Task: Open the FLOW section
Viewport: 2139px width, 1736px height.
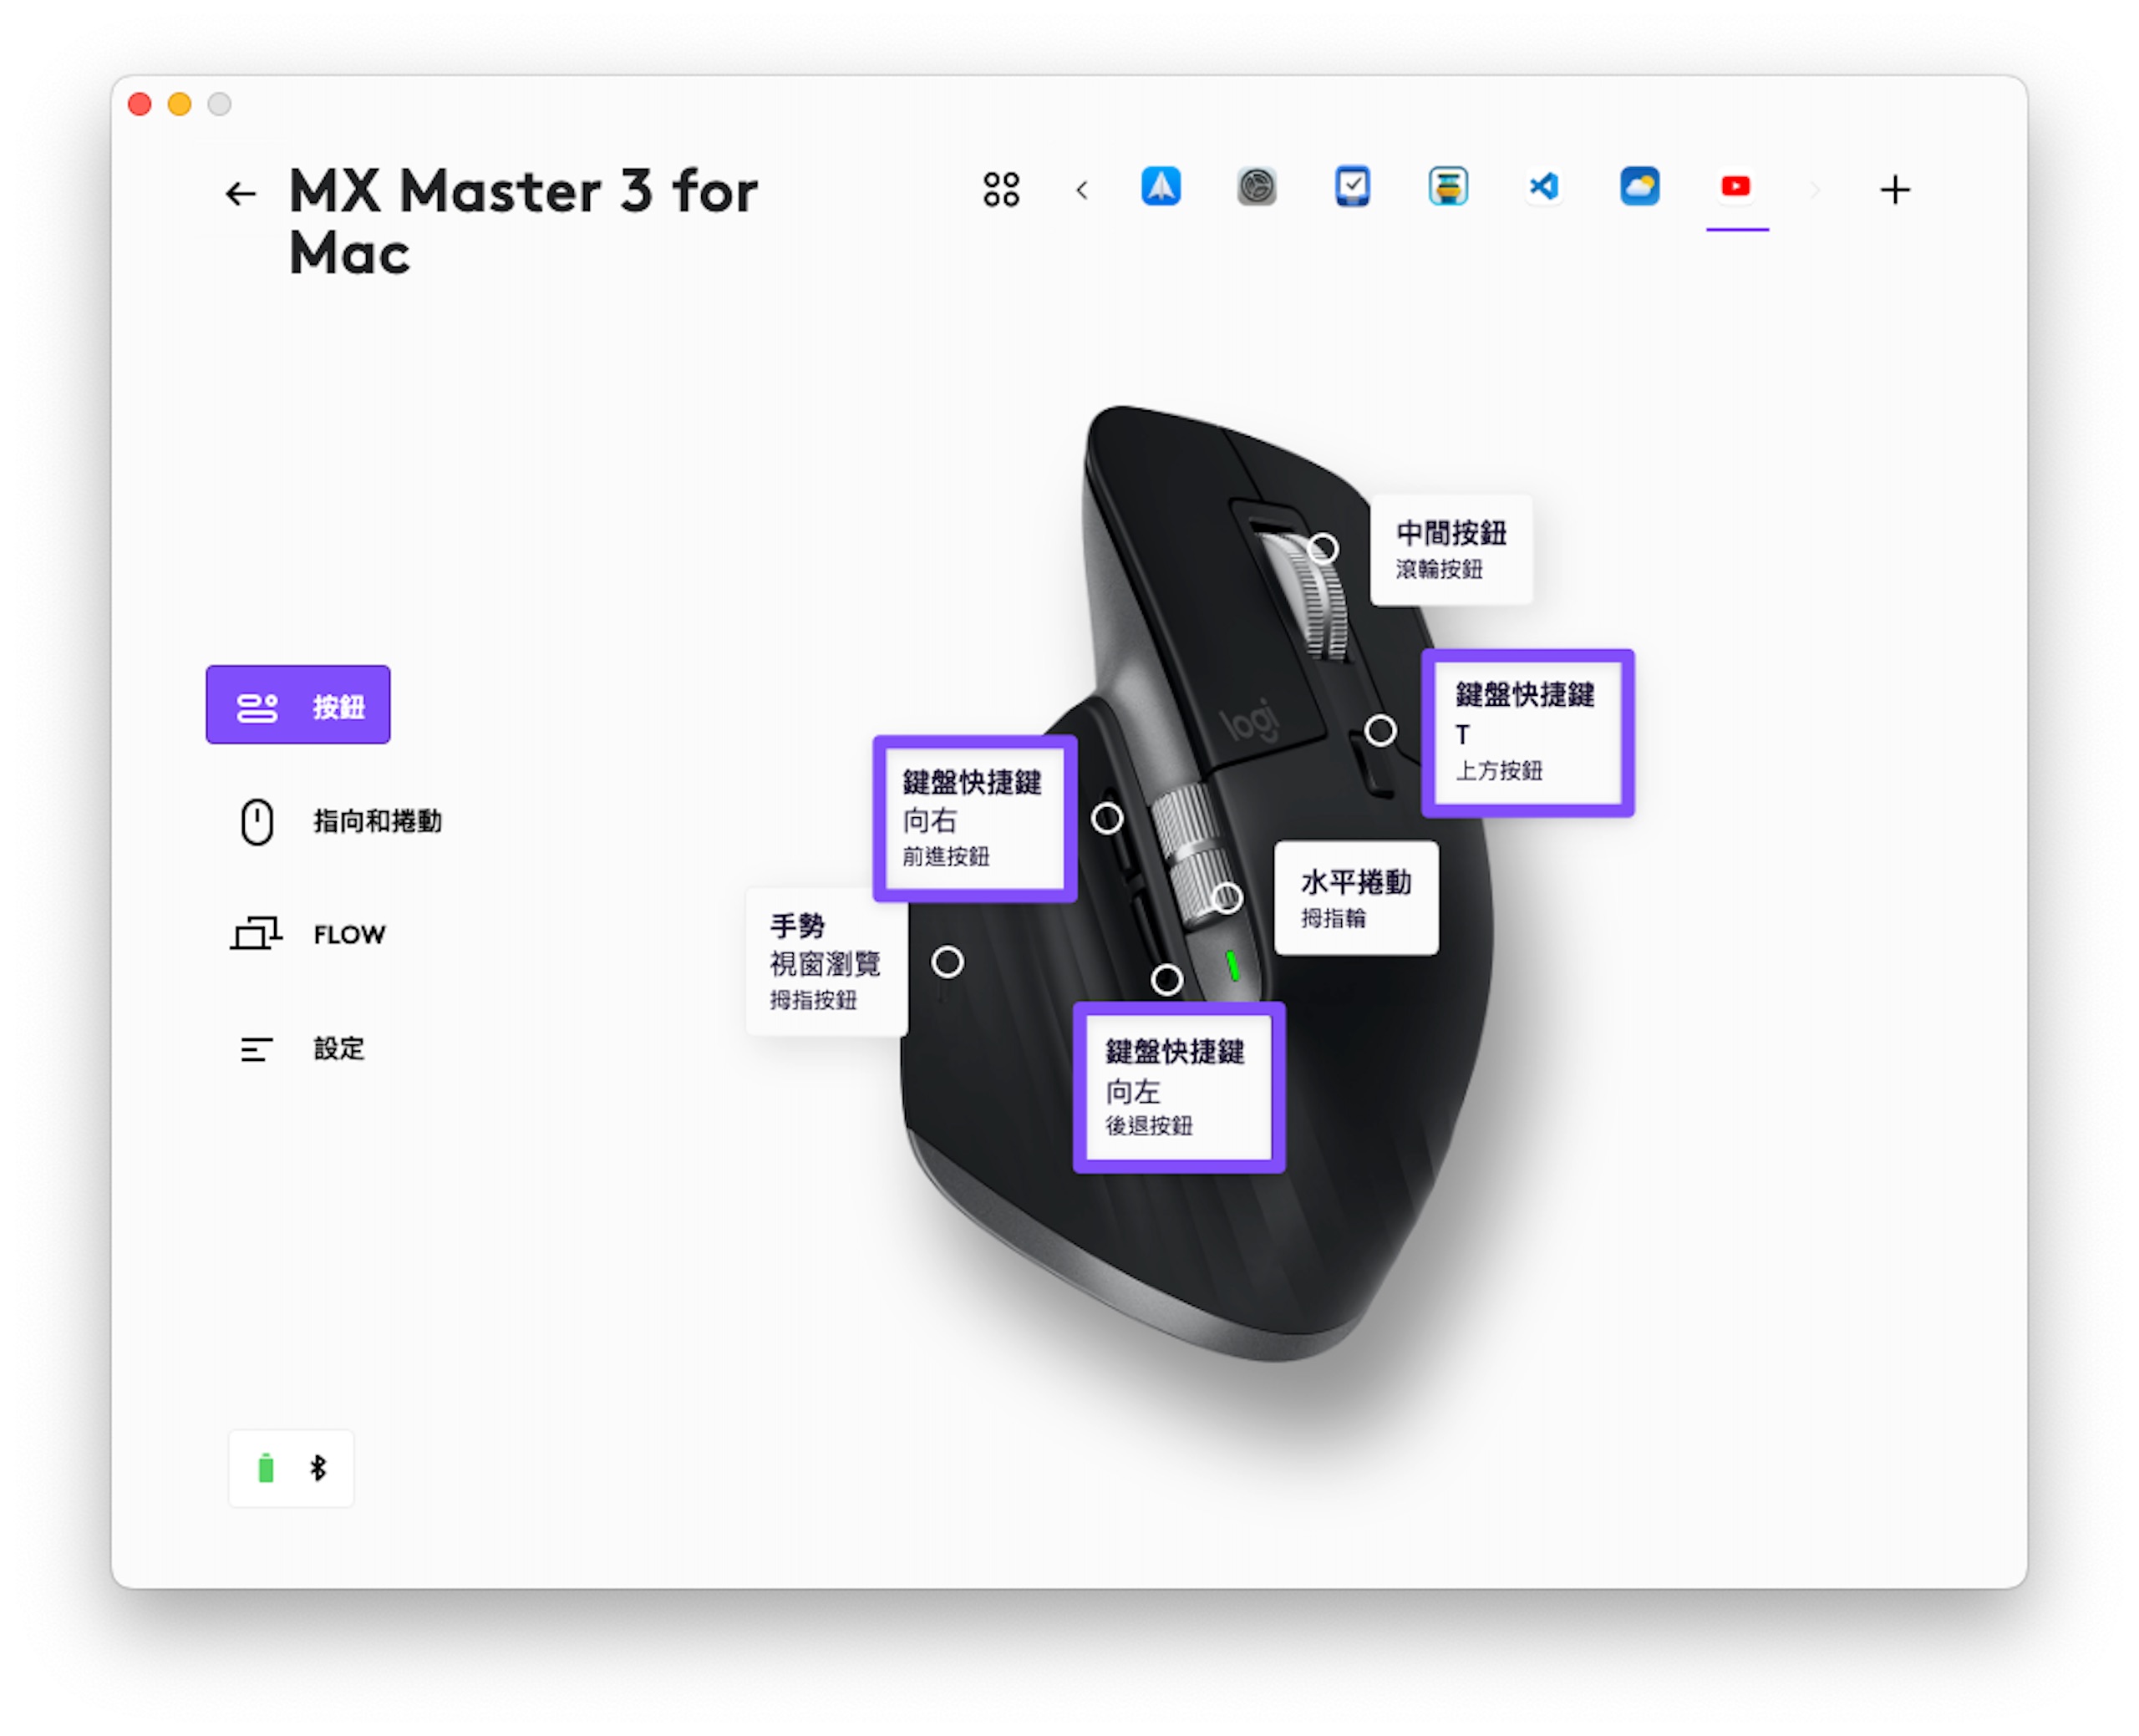Action: click(310, 934)
